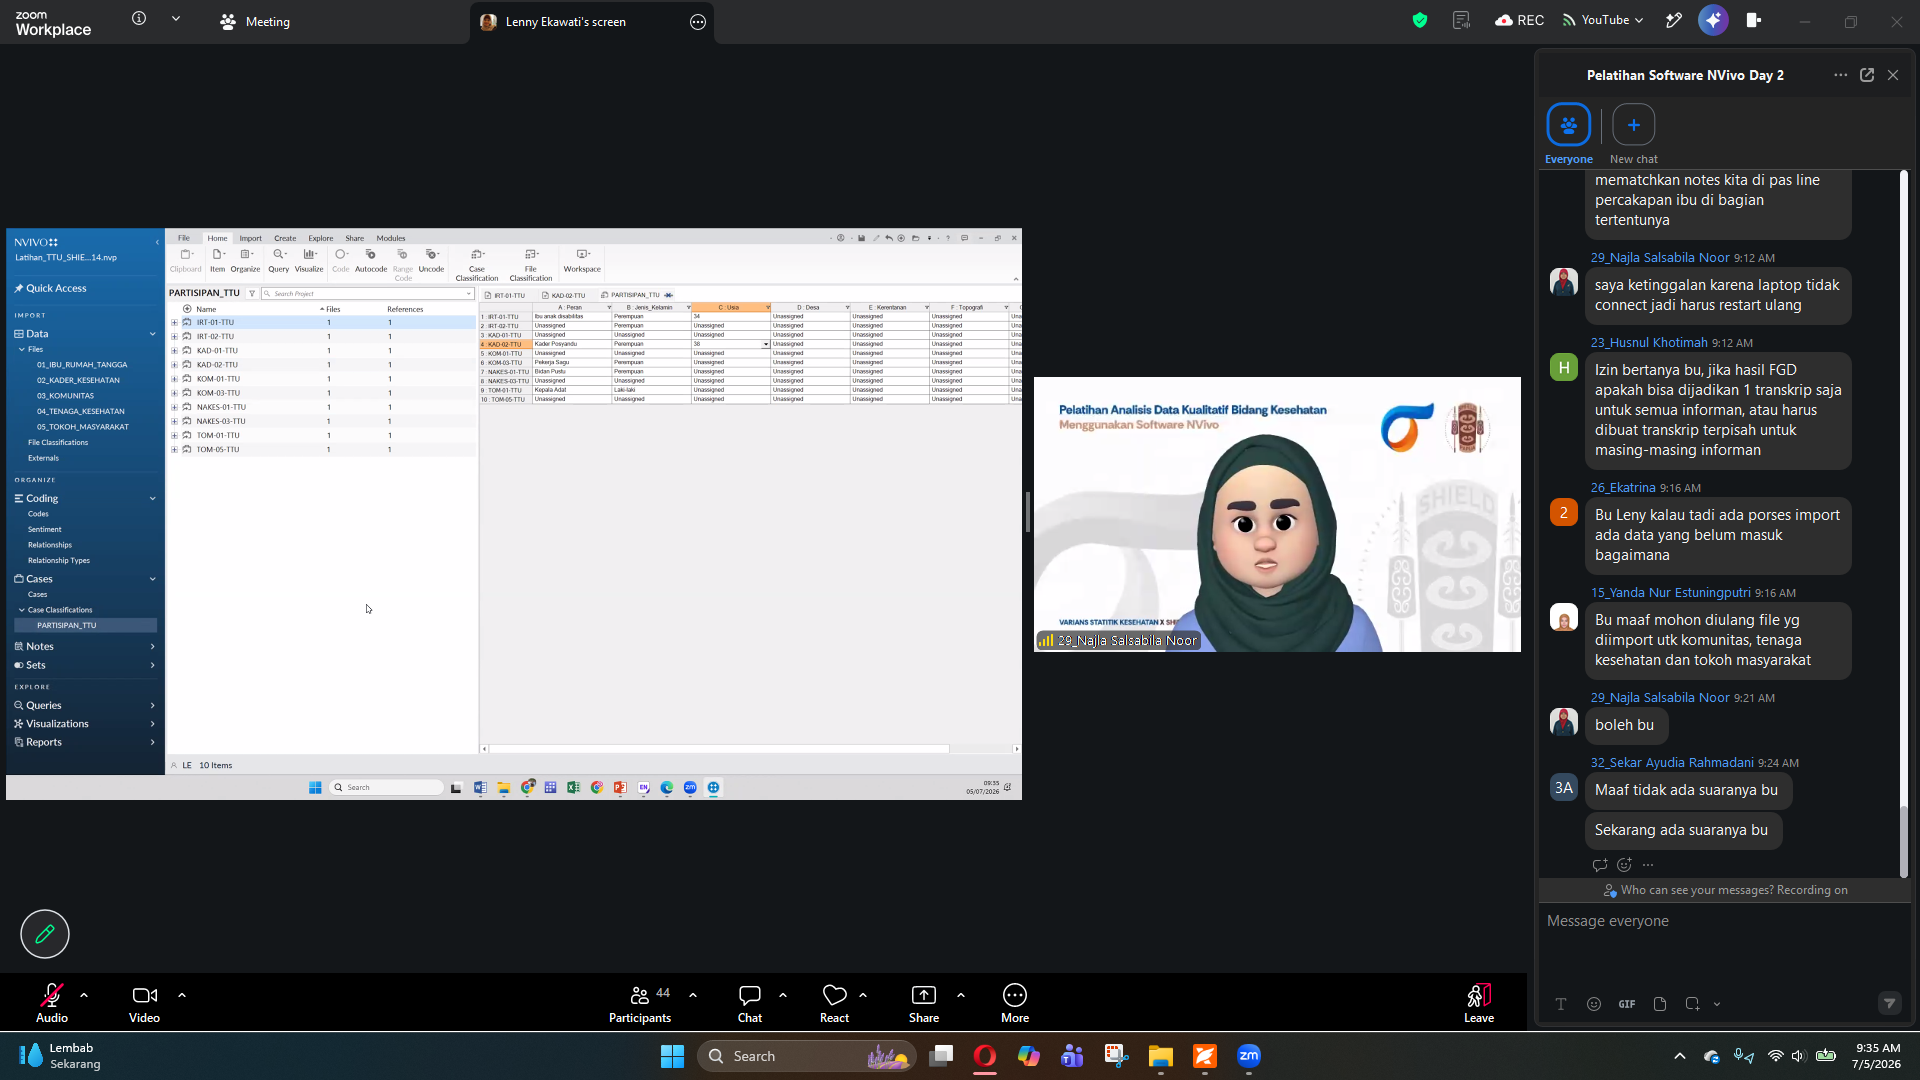The height and width of the screenshot is (1080, 1920).
Task: Click the magic pen tools icon
Action: tap(1674, 20)
